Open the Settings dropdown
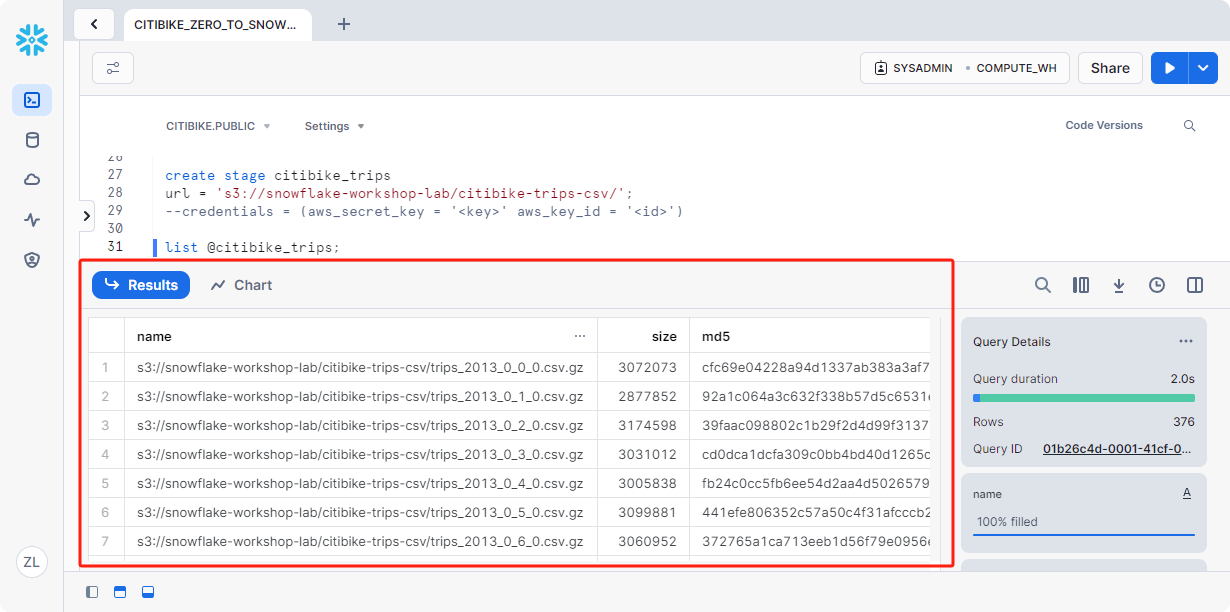The width and height of the screenshot is (1230, 612). coord(334,126)
